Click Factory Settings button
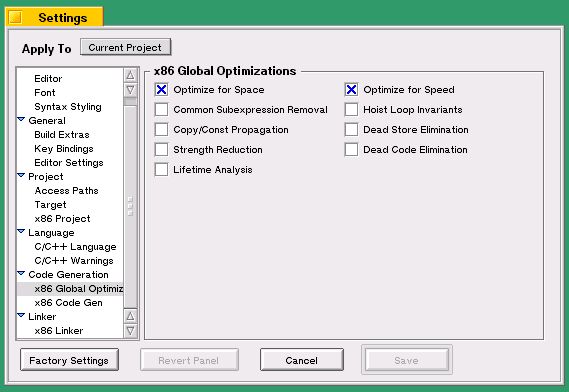Screen dimensions: 569x392 tap(69, 360)
